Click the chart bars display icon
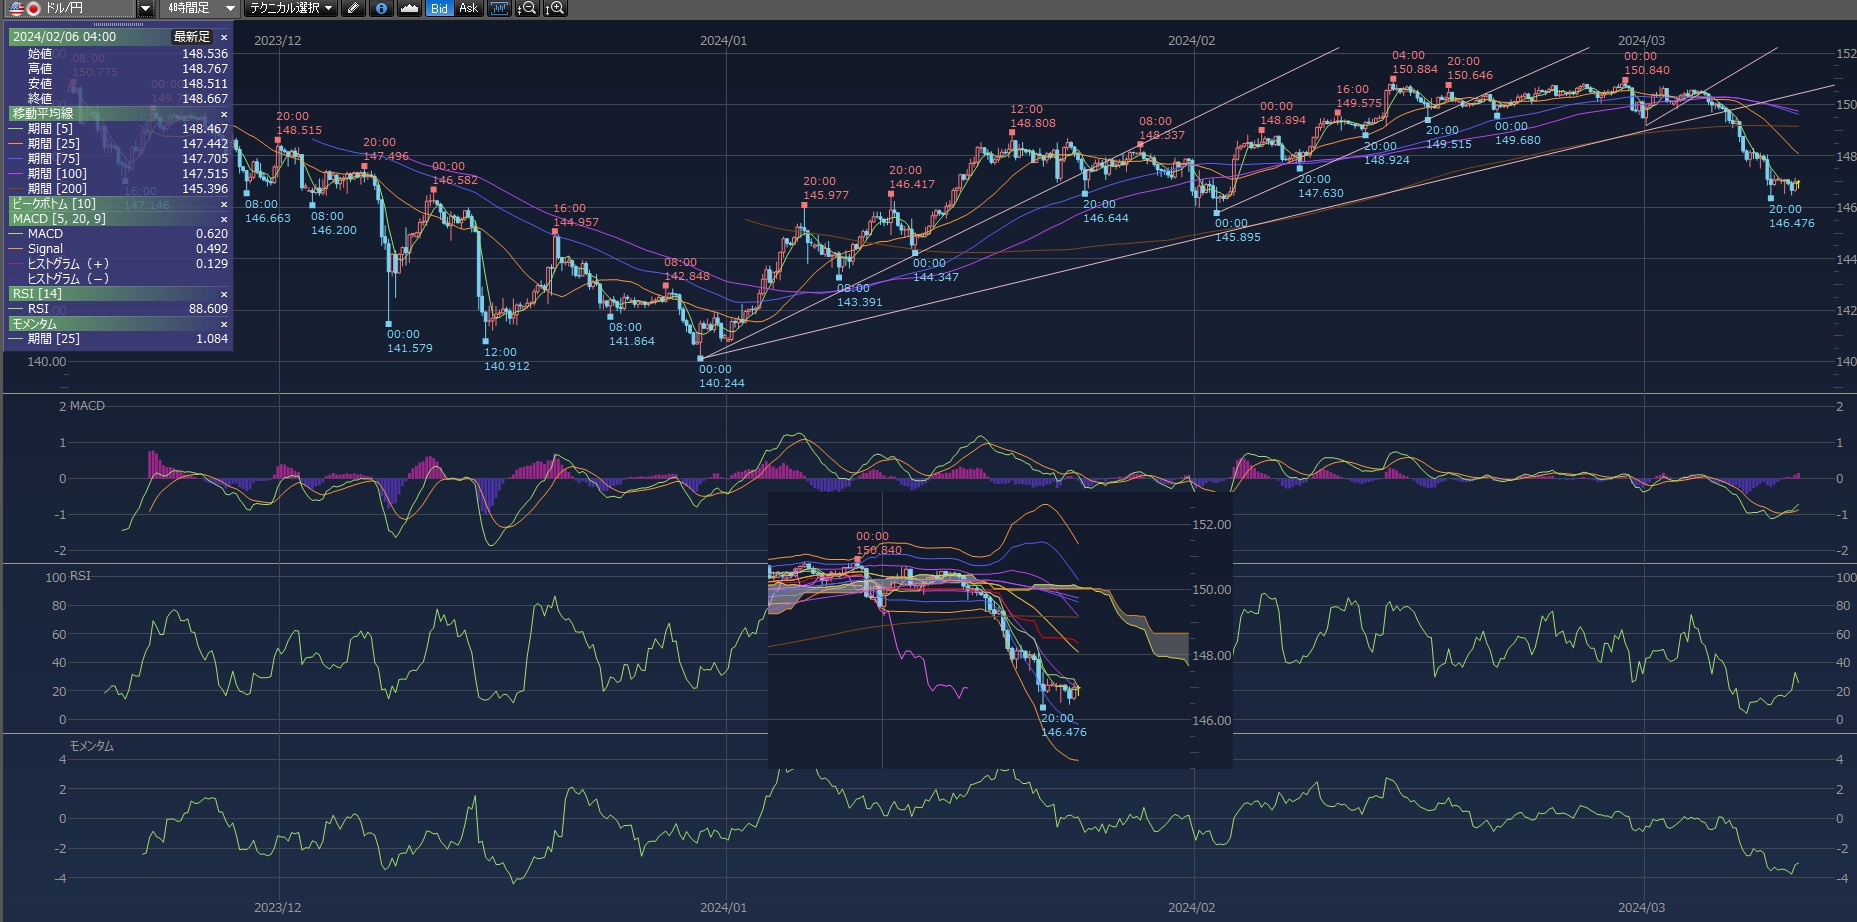1857x922 pixels. point(499,8)
